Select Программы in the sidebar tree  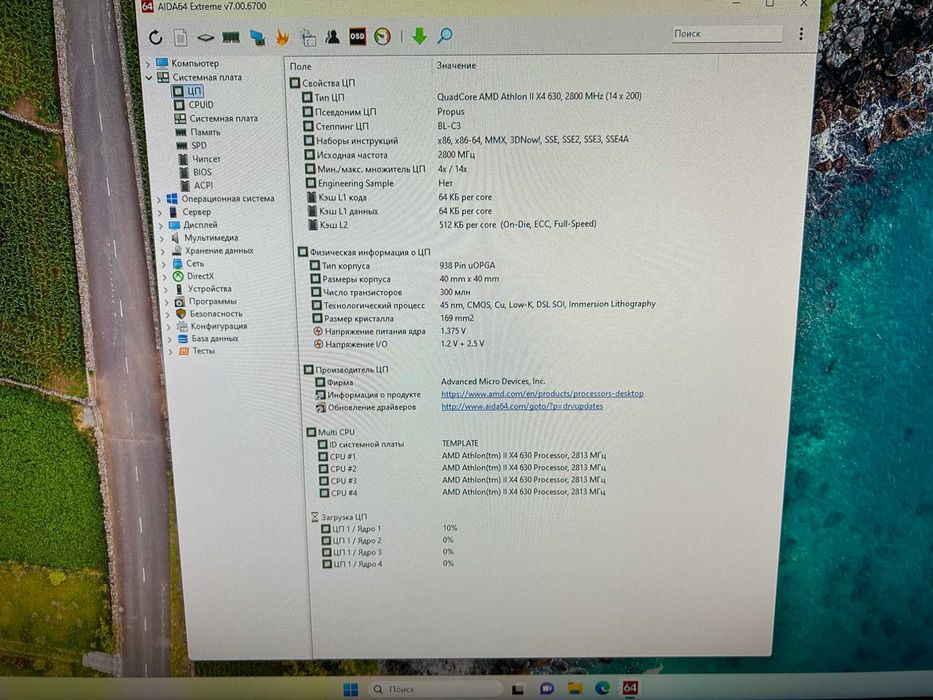click(206, 301)
